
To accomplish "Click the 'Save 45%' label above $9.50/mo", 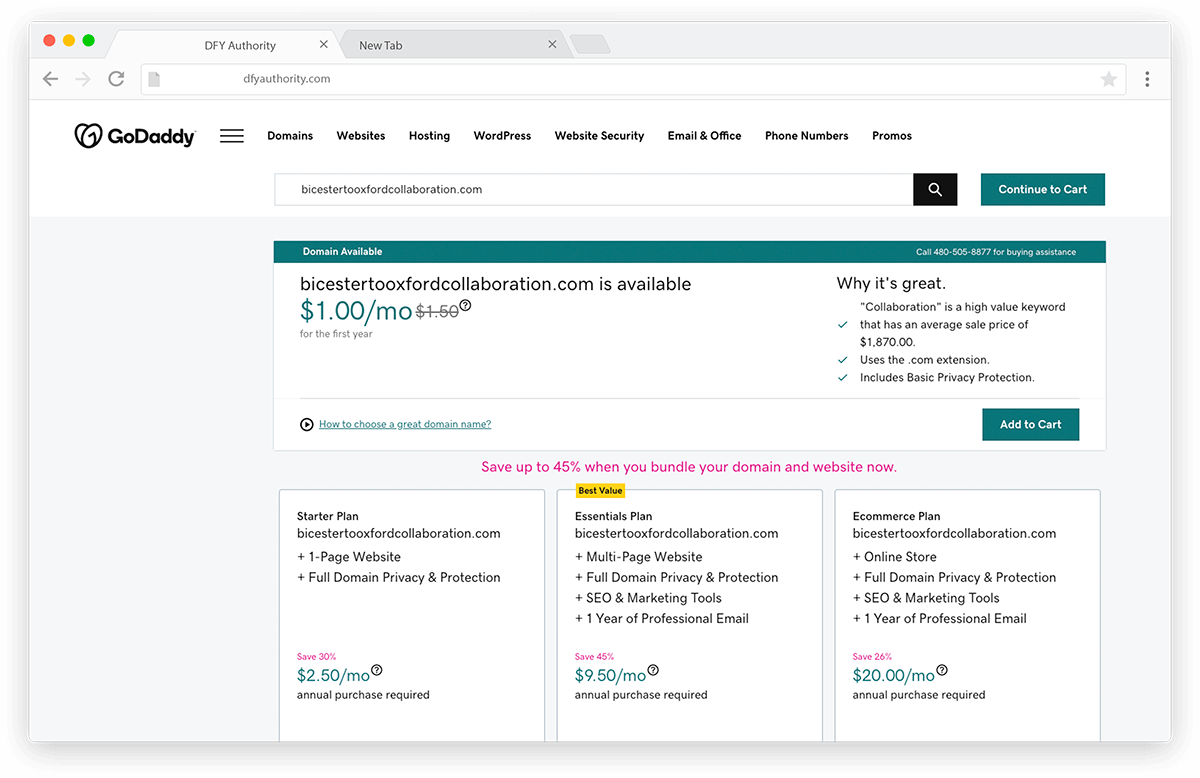I will point(594,656).
